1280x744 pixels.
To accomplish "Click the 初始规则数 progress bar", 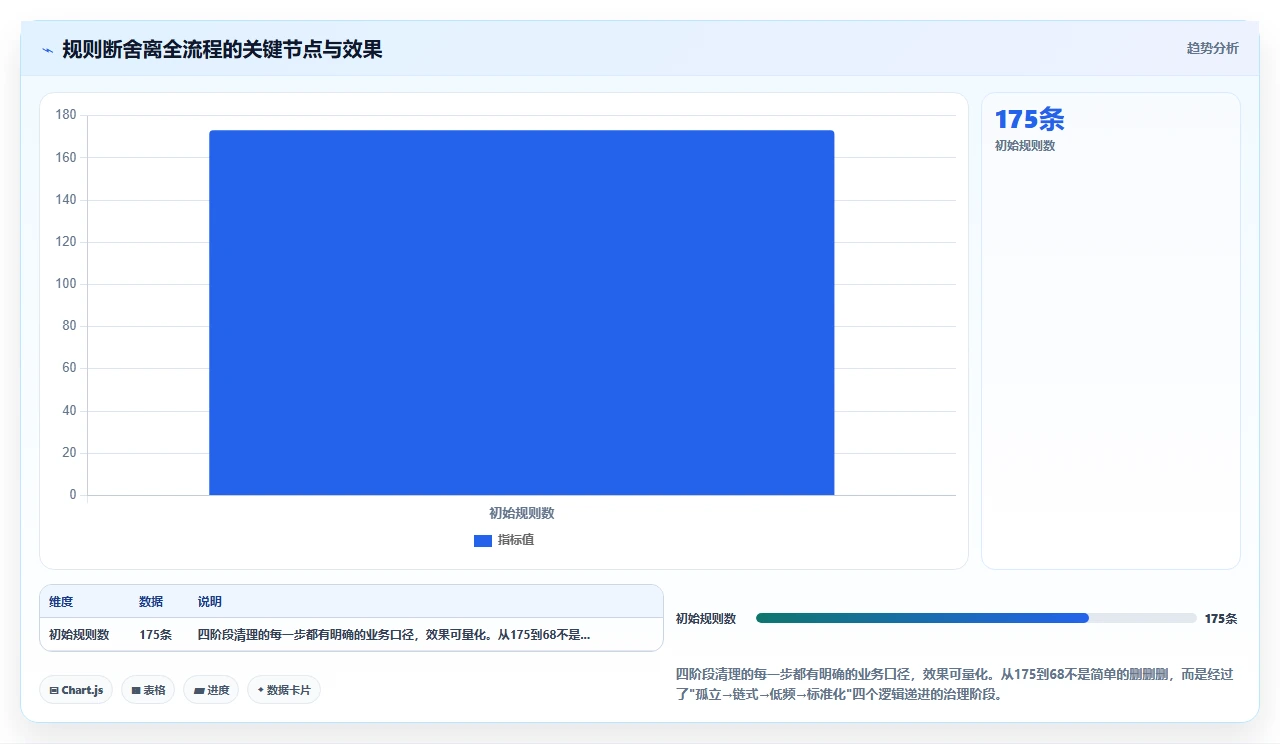I will pyautogui.click(x=976, y=618).
